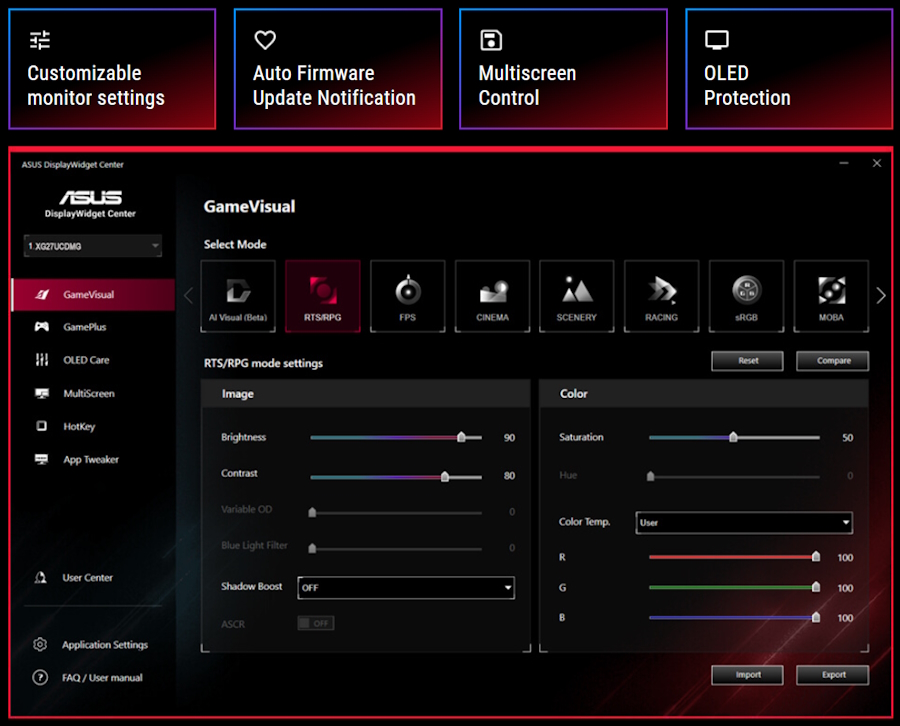Click the Image panel header

[366, 394]
